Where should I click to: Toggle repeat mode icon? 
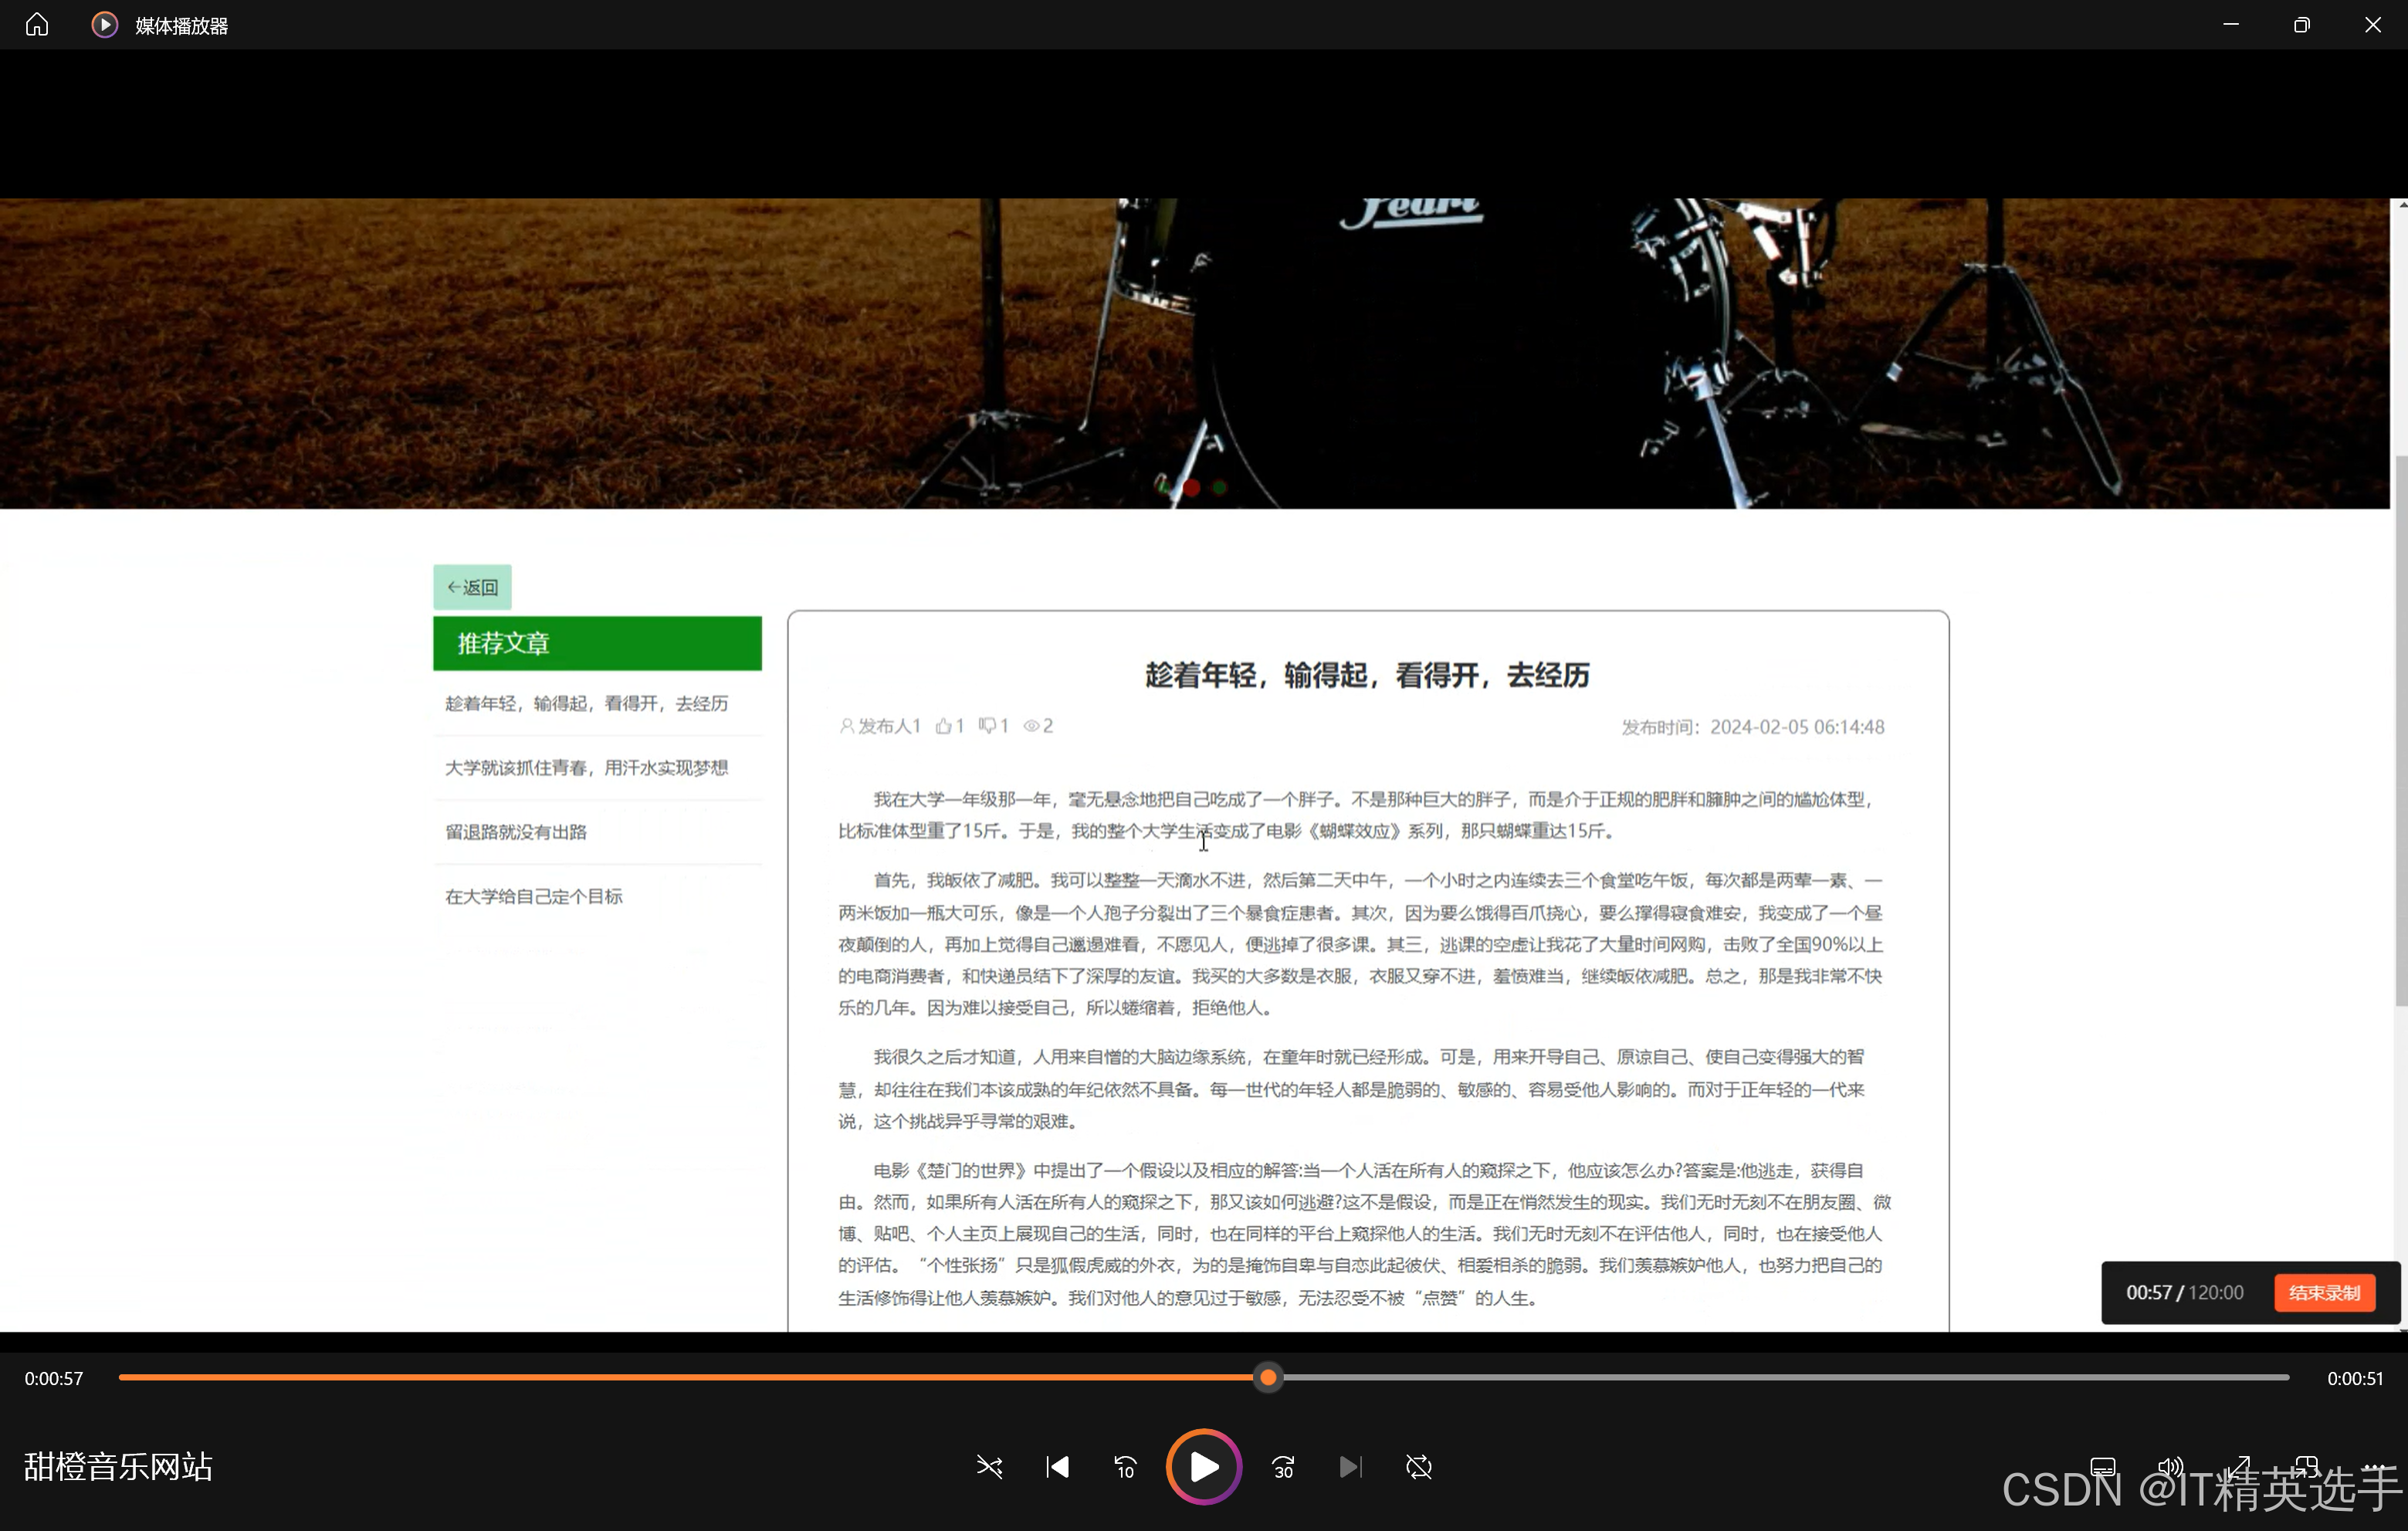point(1418,1467)
